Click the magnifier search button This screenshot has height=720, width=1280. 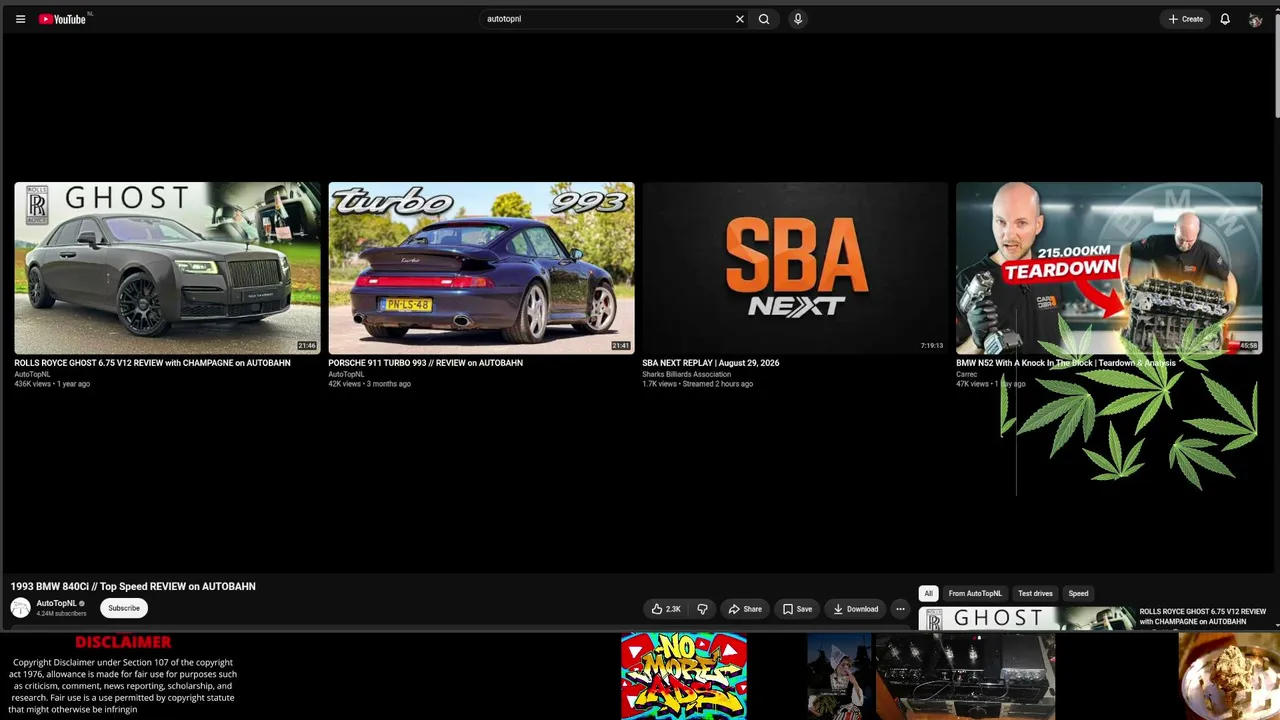coord(764,19)
